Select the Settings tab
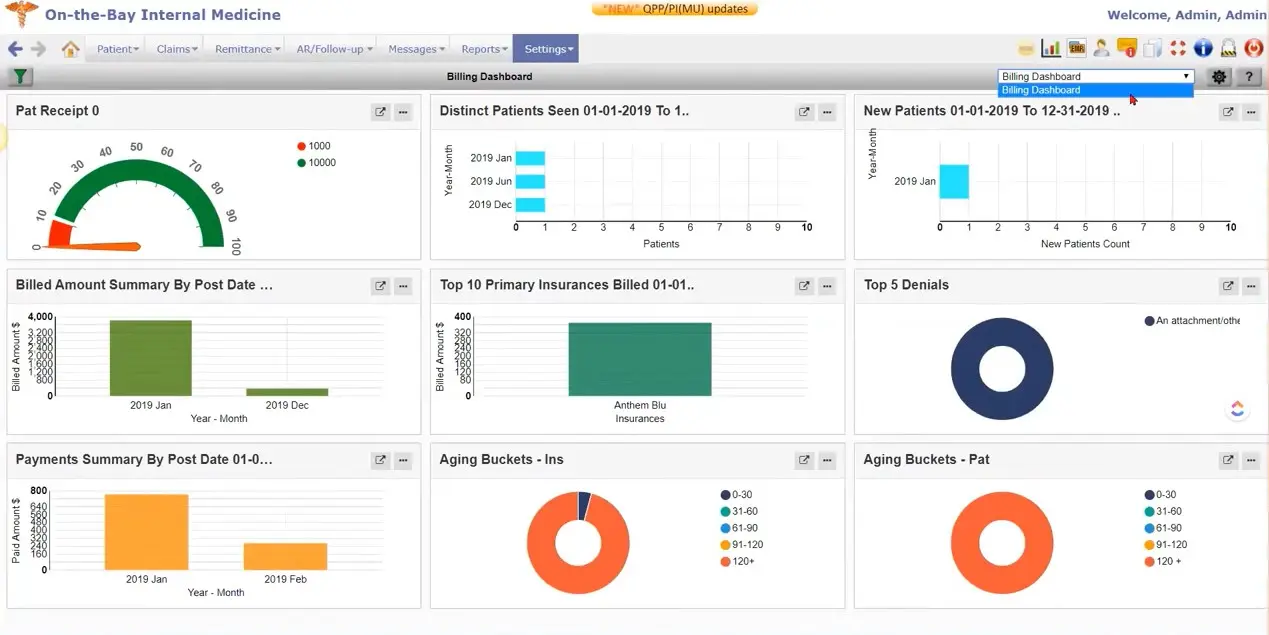This screenshot has height=635, width=1269. click(546, 48)
